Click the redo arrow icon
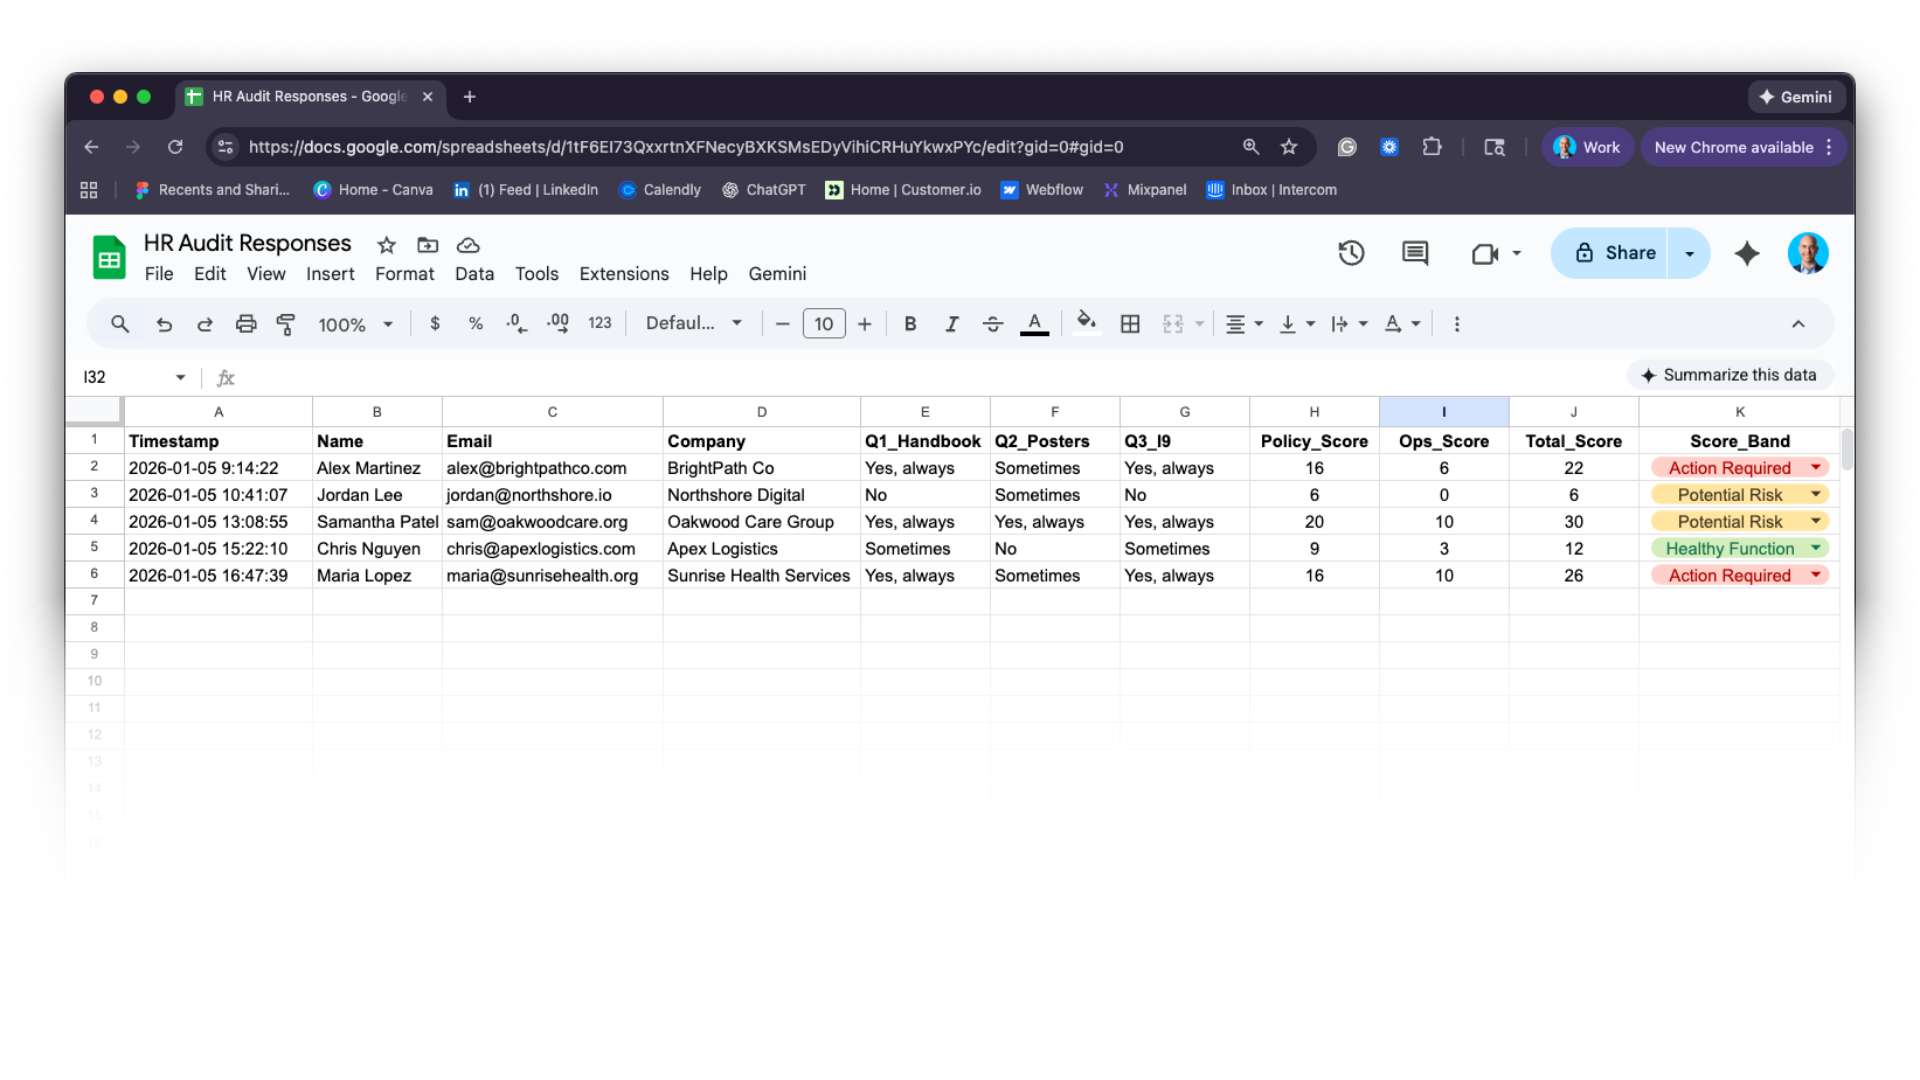Screen dimensions: 1920x1080 click(x=205, y=324)
